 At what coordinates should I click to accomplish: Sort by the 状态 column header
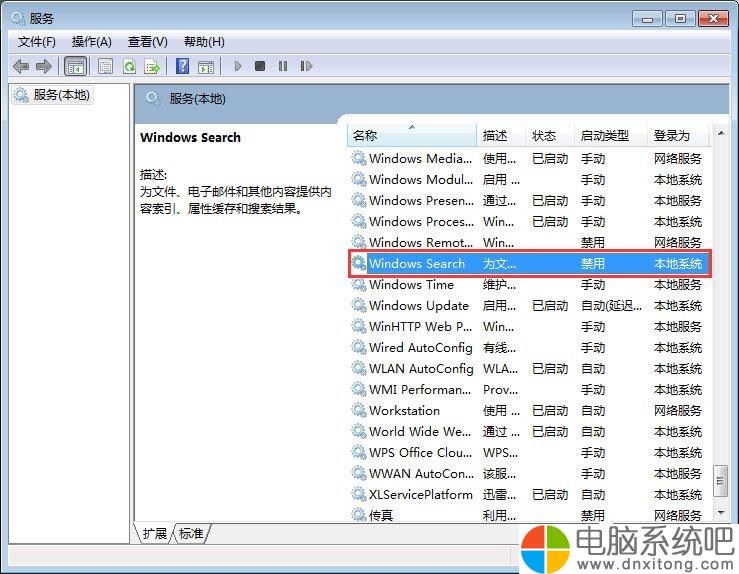tap(550, 136)
